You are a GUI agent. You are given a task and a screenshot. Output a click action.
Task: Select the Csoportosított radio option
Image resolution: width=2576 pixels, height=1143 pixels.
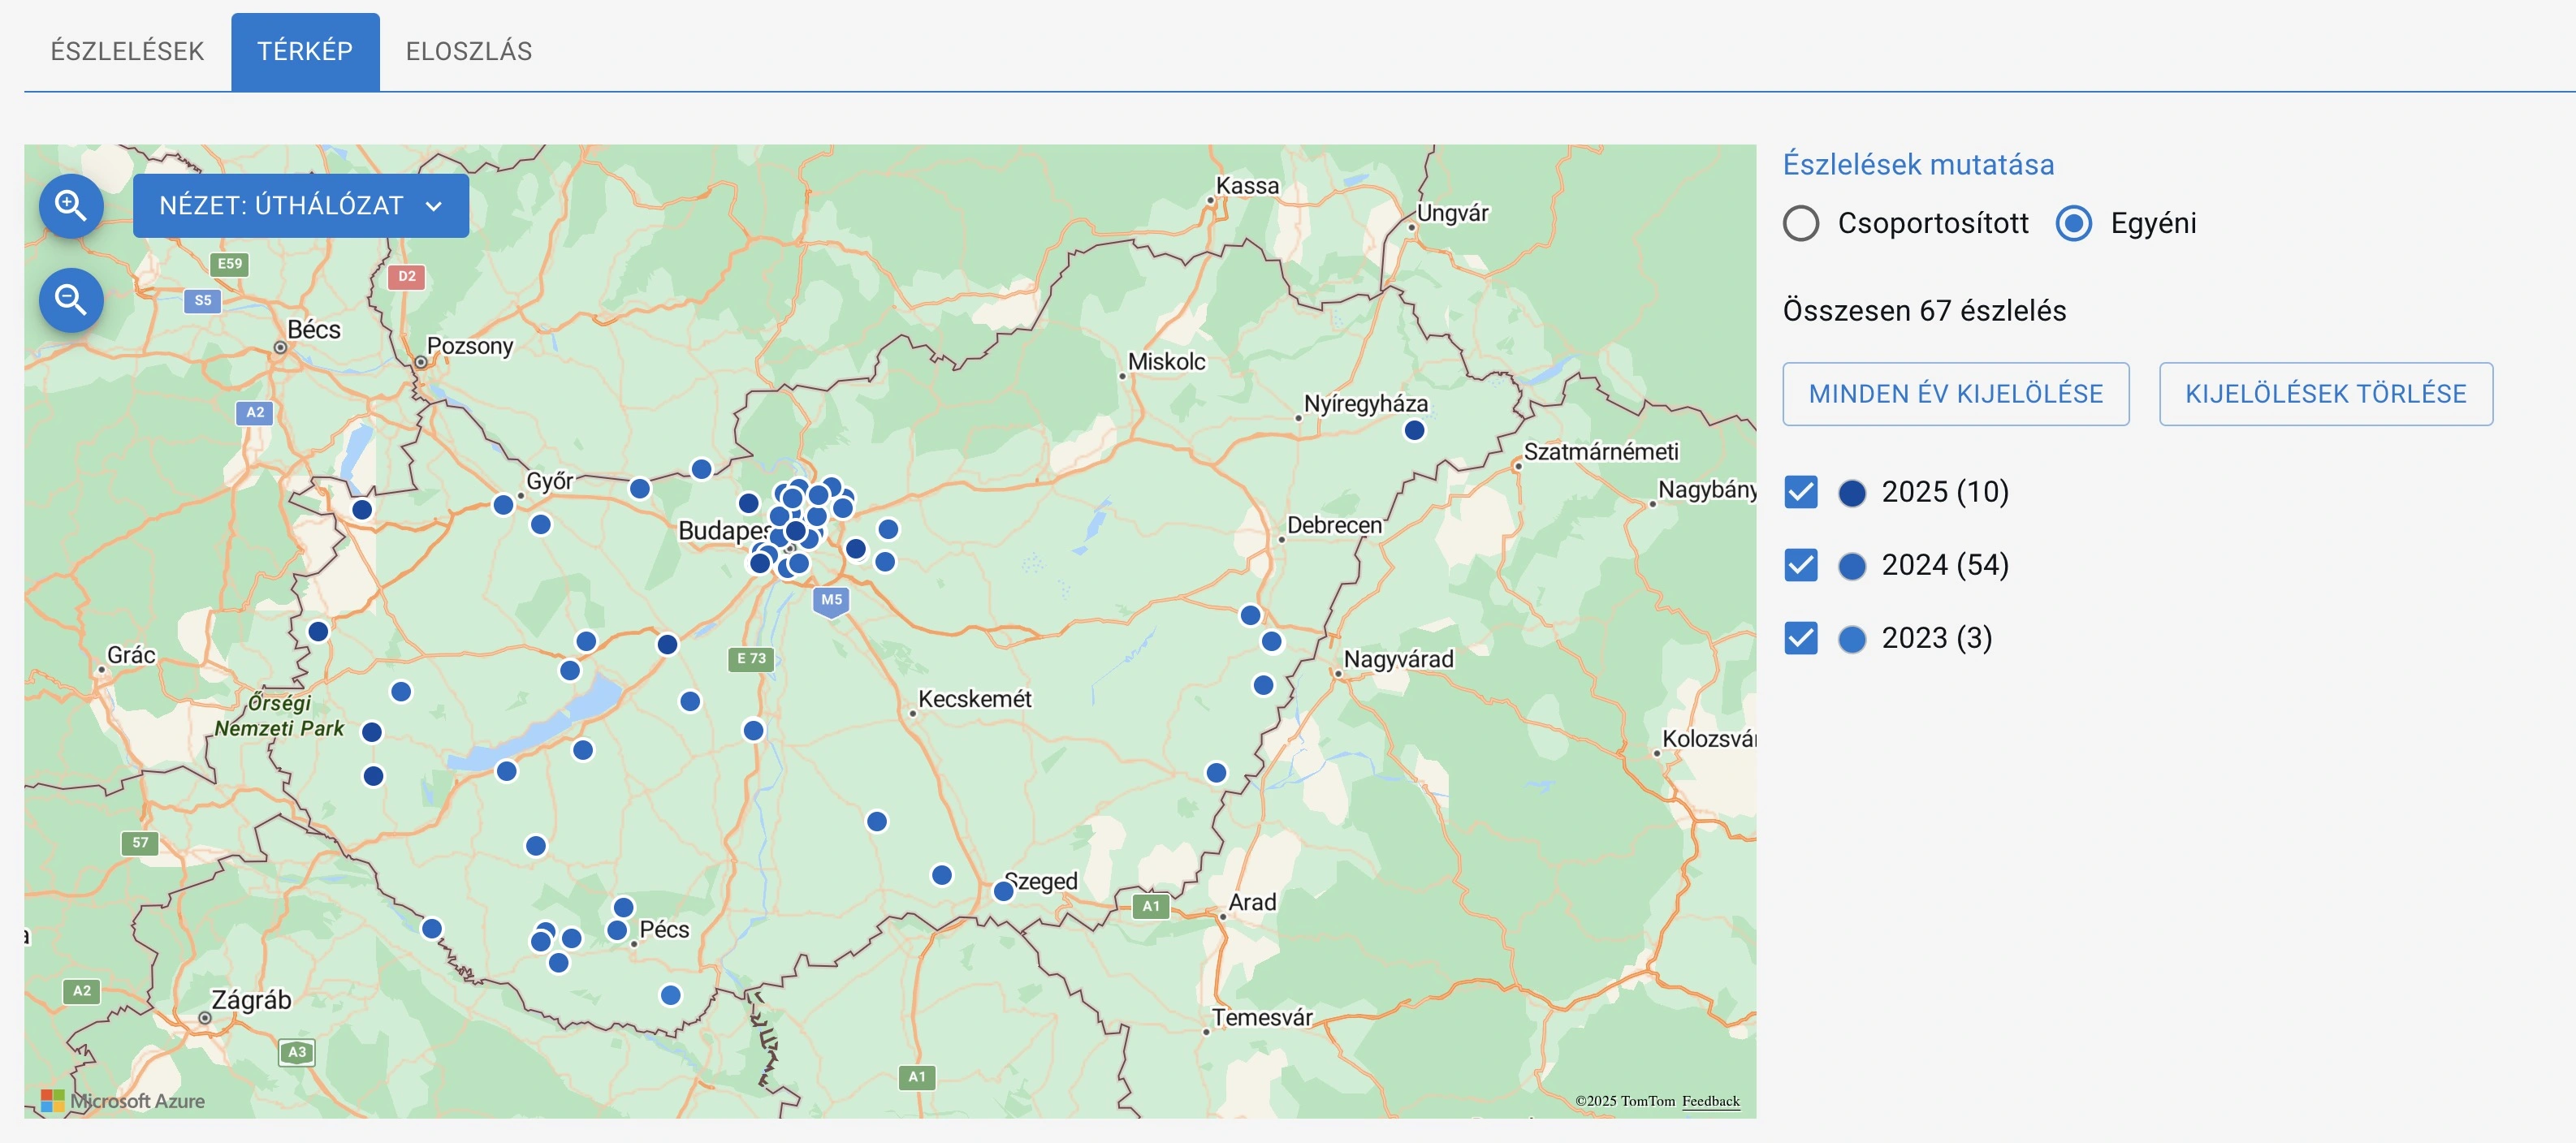[x=1801, y=223]
